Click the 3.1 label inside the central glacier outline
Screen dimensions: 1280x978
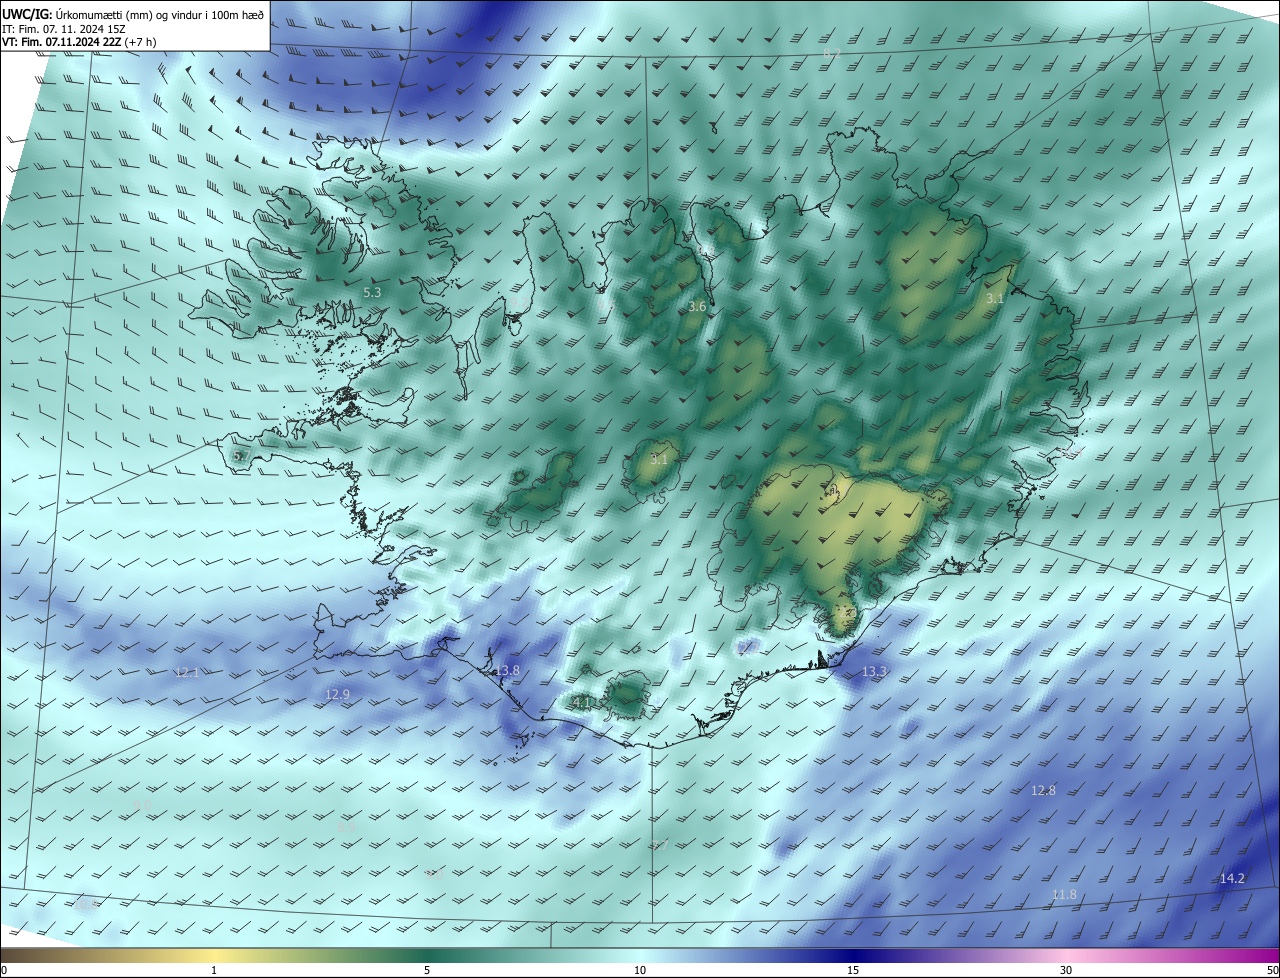[x=658, y=460]
